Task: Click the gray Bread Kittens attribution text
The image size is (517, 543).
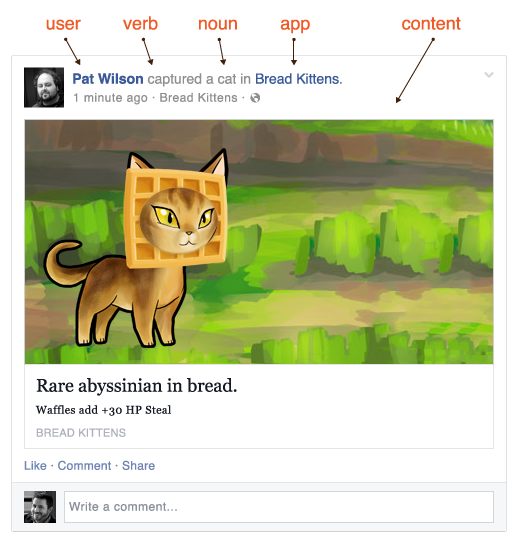Action: point(198,98)
